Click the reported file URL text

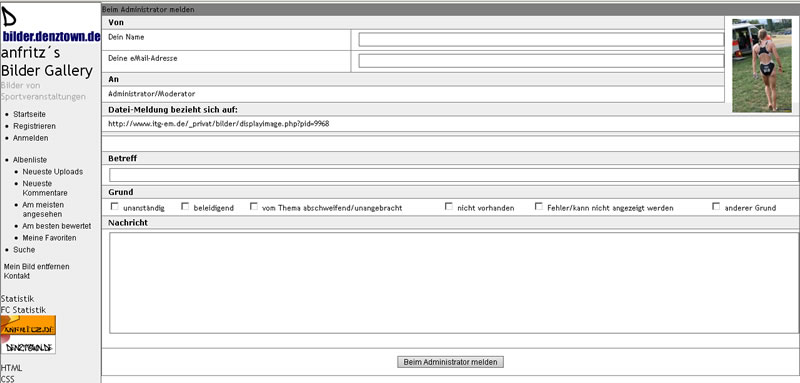click(x=218, y=124)
